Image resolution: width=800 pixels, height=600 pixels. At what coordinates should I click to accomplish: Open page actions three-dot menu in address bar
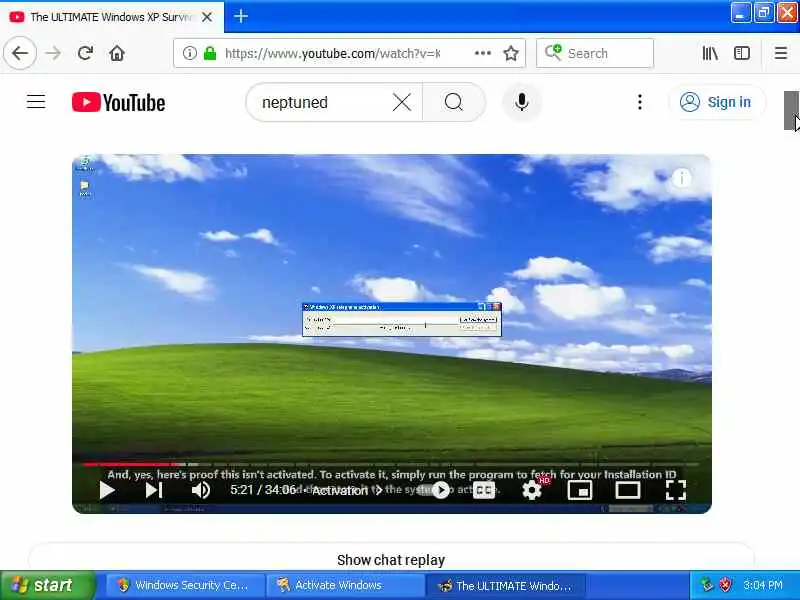pos(483,53)
